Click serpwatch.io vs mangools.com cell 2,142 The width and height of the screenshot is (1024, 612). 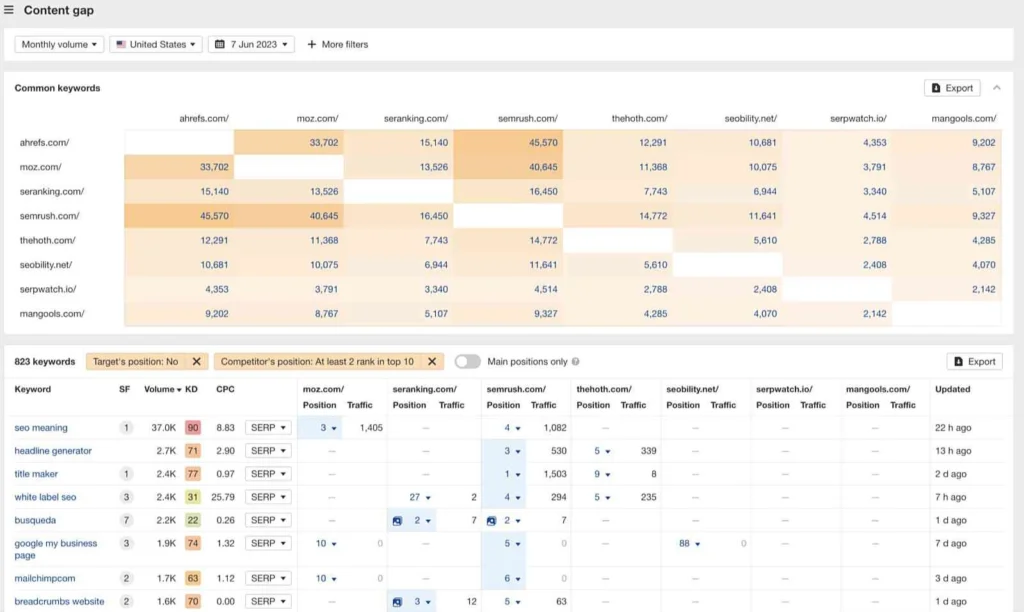947,289
